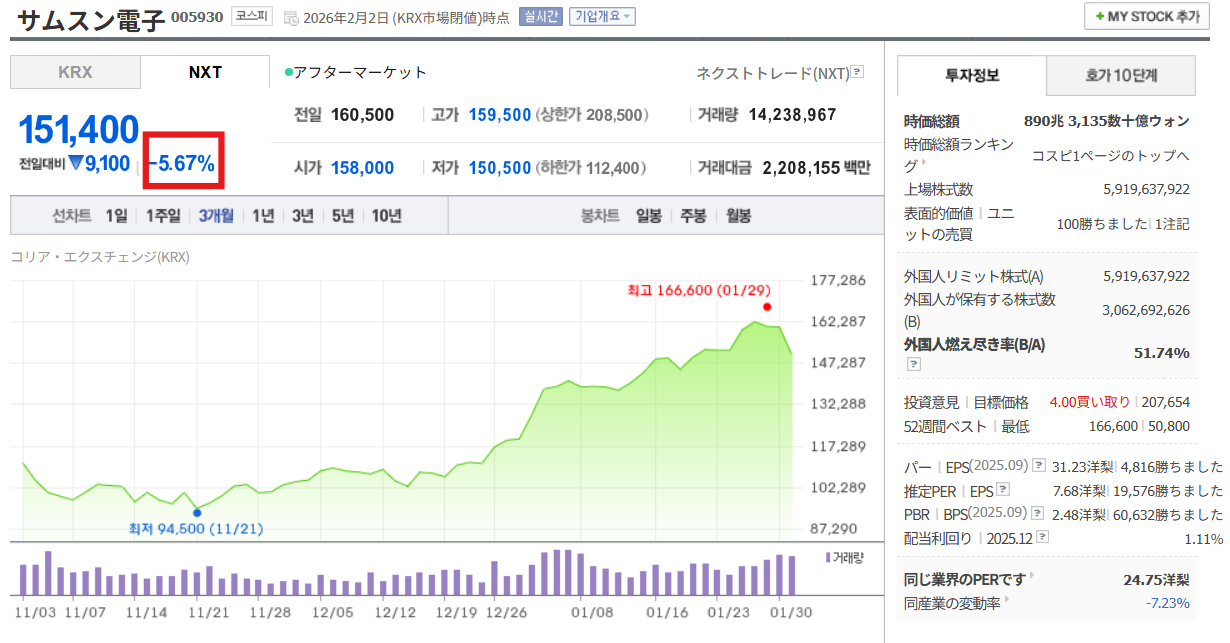This screenshot has width=1230, height=643.
Task: Select the 1년 chart period
Action: tap(263, 215)
